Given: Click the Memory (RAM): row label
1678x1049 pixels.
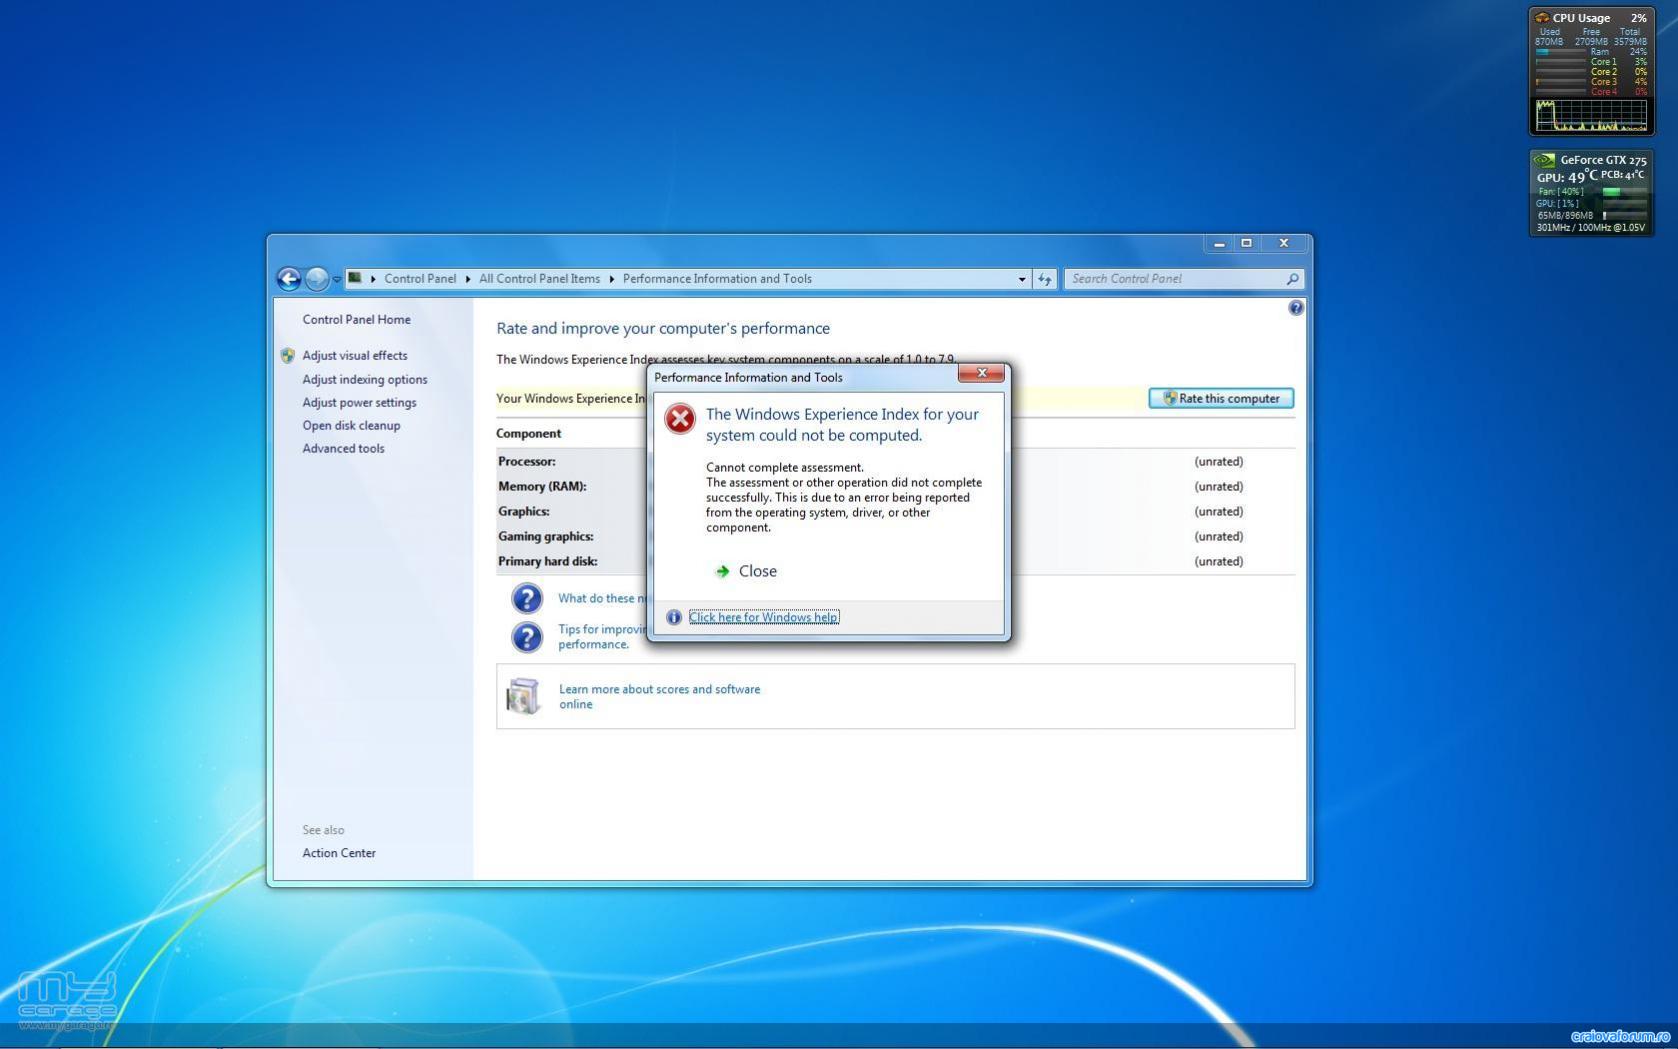Looking at the screenshot, I should (542, 487).
